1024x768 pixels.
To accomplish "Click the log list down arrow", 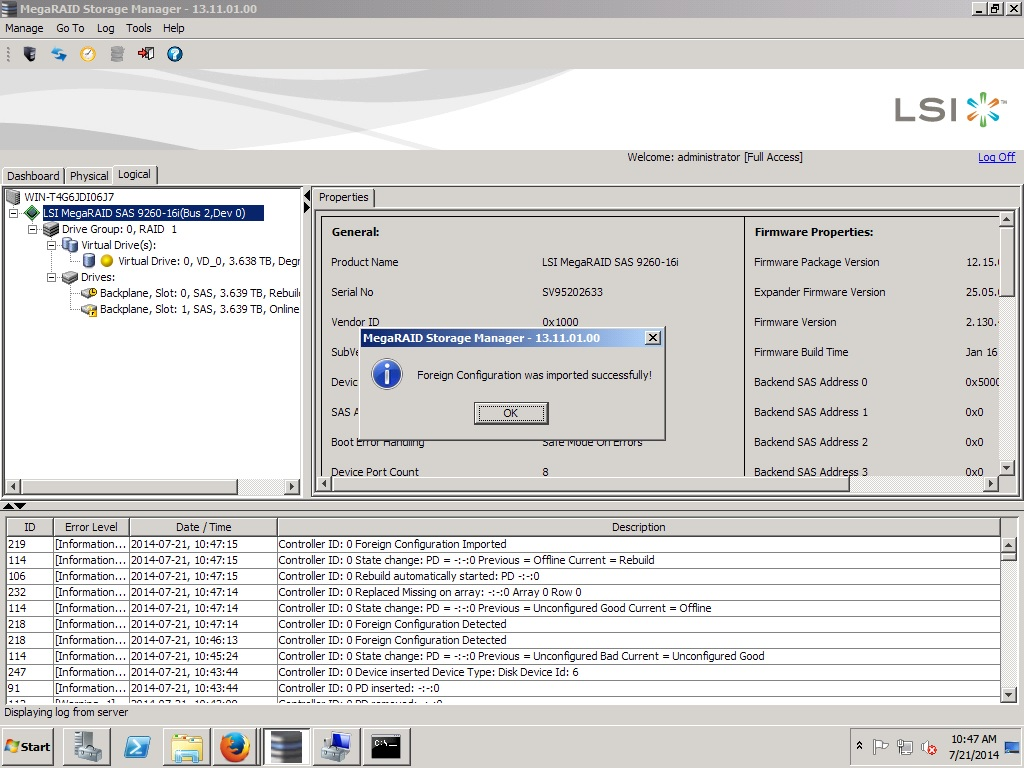I will (1008, 695).
